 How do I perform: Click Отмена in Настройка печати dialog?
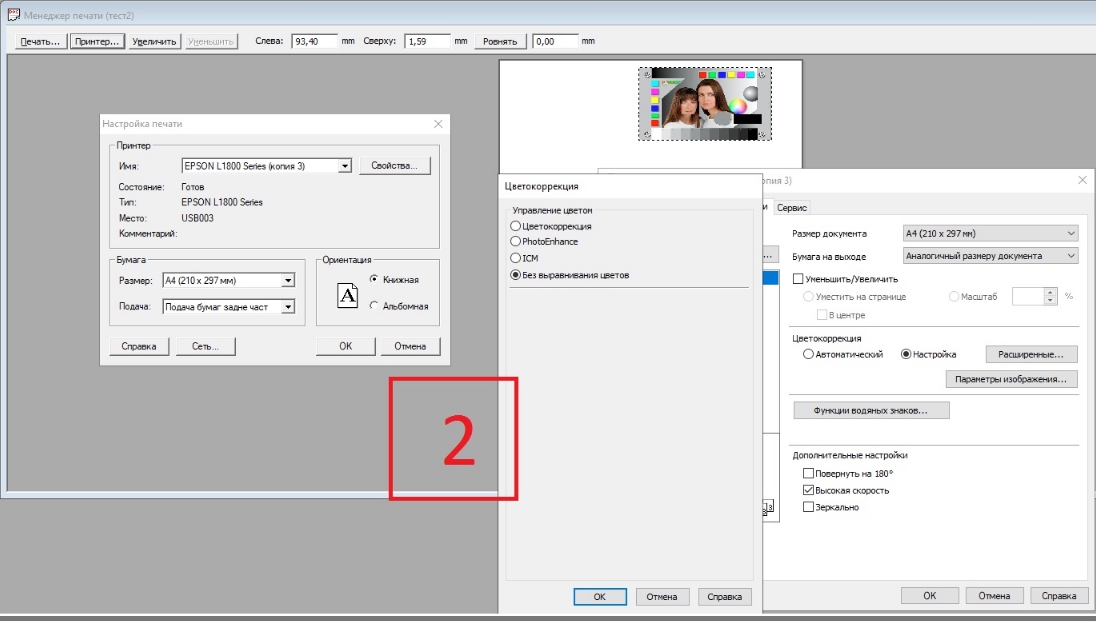pyautogui.click(x=410, y=346)
